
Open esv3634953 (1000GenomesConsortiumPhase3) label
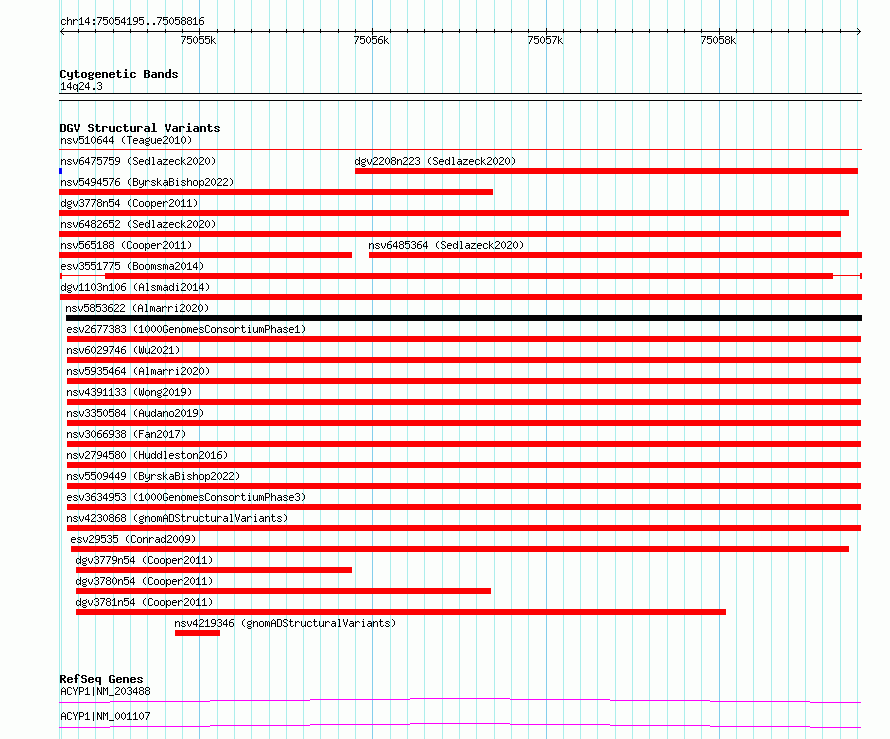click(x=186, y=497)
